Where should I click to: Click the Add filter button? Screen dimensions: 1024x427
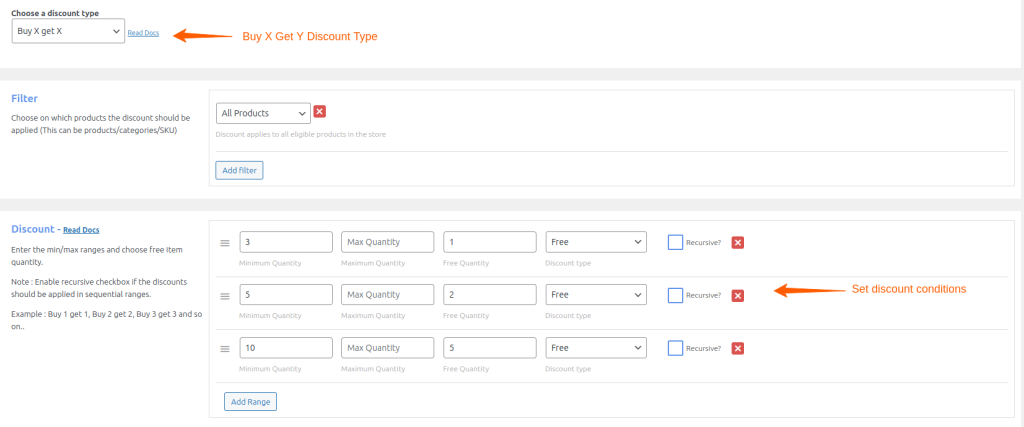pyautogui.click(x=239, y=170)
